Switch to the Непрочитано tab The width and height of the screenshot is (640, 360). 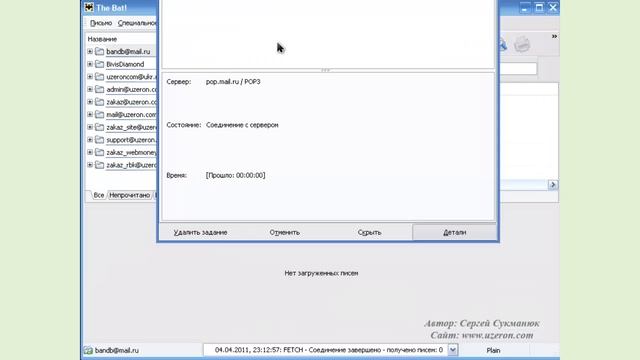(129, 195)
